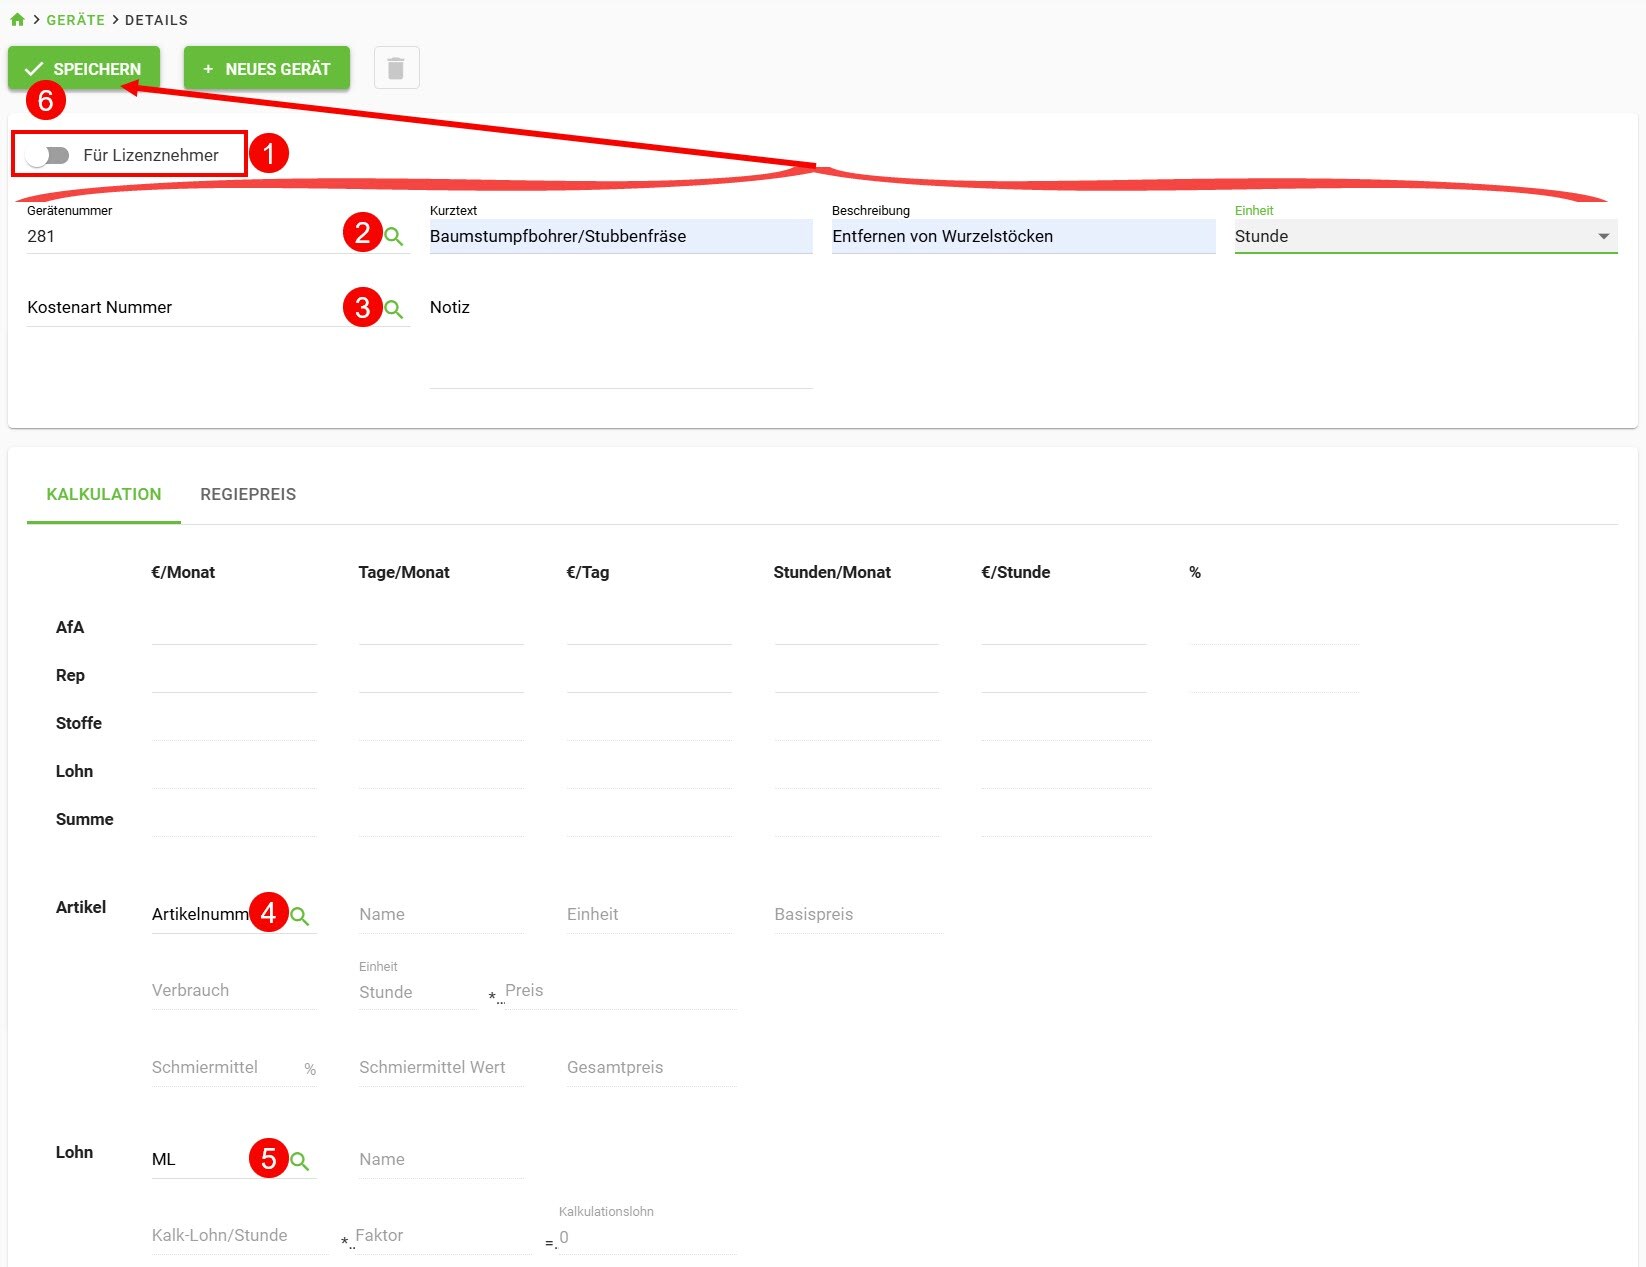The image size is (1646, 1267).
Task: Click the Speichern button
Action: (84, 68)
